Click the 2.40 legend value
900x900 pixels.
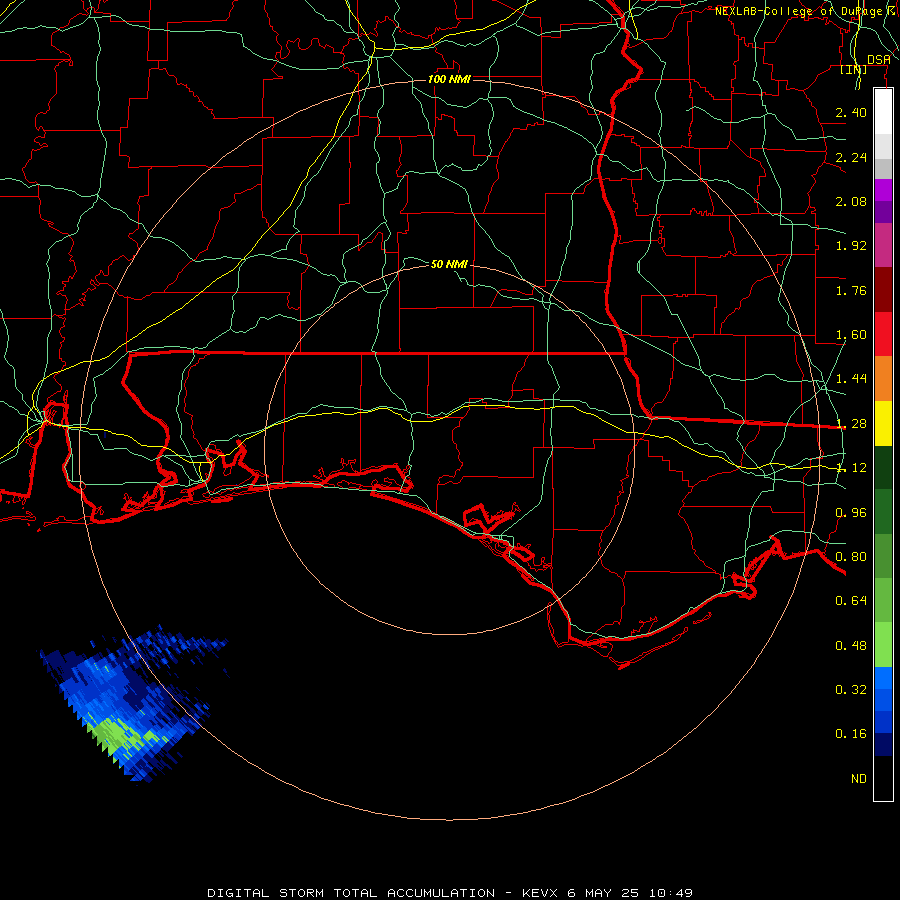tap(851, 112)
